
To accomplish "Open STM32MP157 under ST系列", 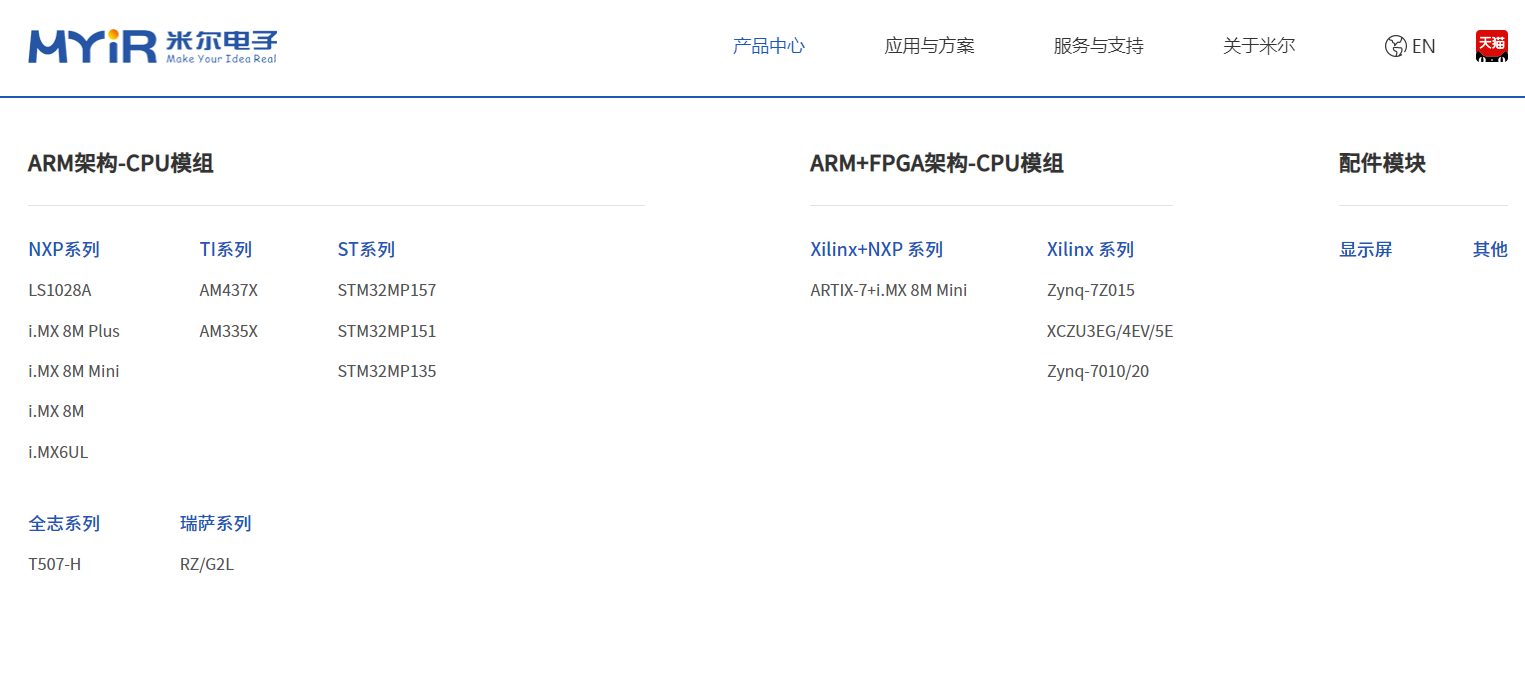I will pos(387,291).
